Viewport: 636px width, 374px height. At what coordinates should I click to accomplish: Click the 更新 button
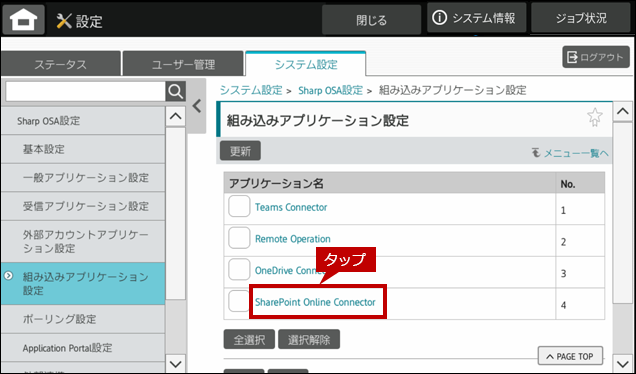pos(240,151)
